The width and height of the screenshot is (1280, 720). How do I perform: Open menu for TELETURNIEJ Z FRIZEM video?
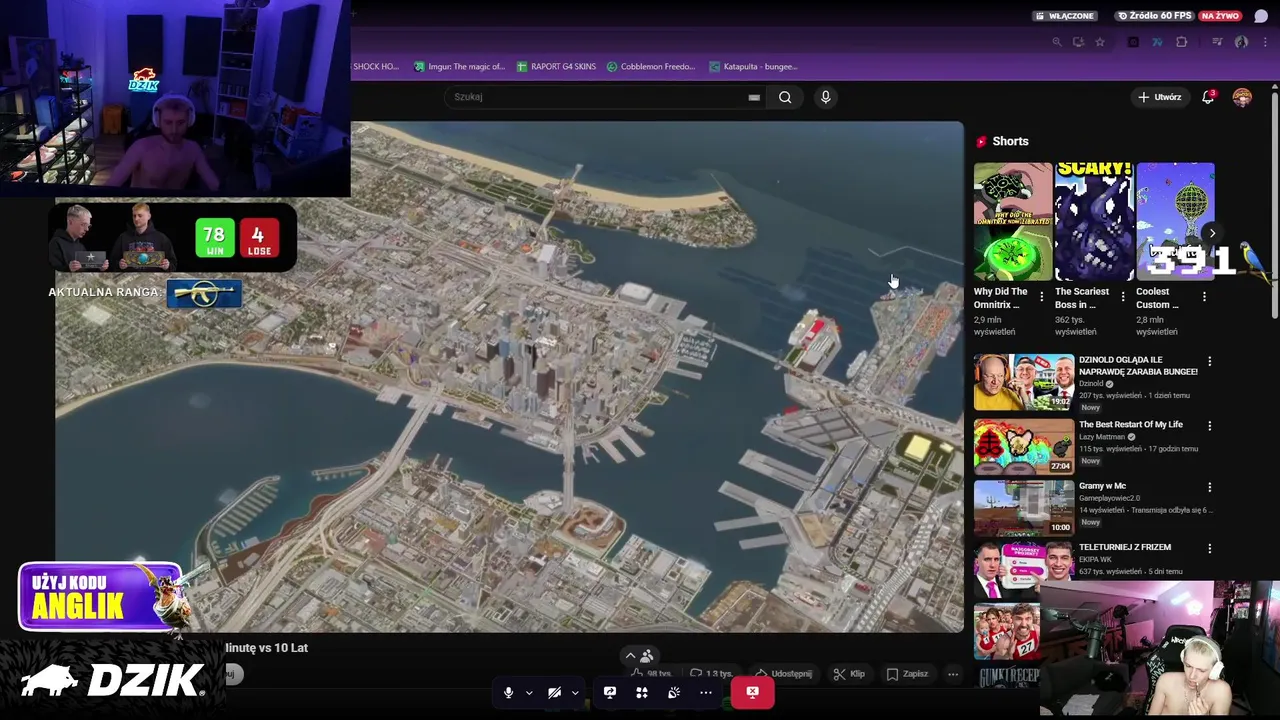click(x=1209, y=548)
